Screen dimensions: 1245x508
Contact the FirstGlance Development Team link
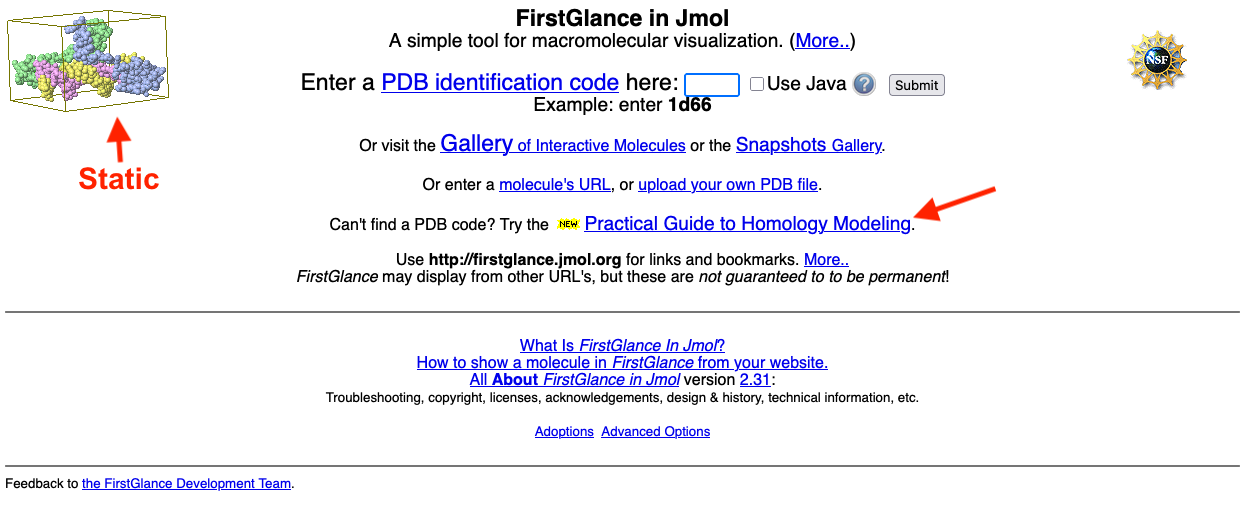tap(187, 484)
